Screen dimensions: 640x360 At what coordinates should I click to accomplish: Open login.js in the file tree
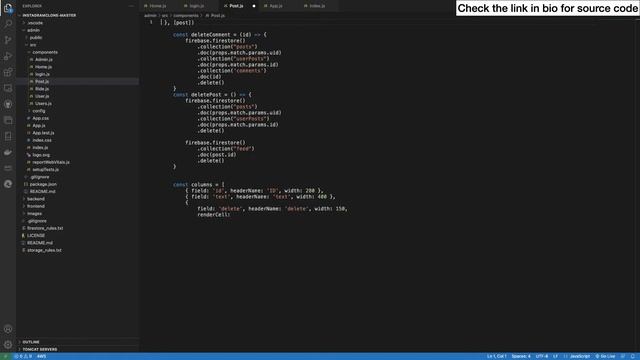[x=42, y=74]
